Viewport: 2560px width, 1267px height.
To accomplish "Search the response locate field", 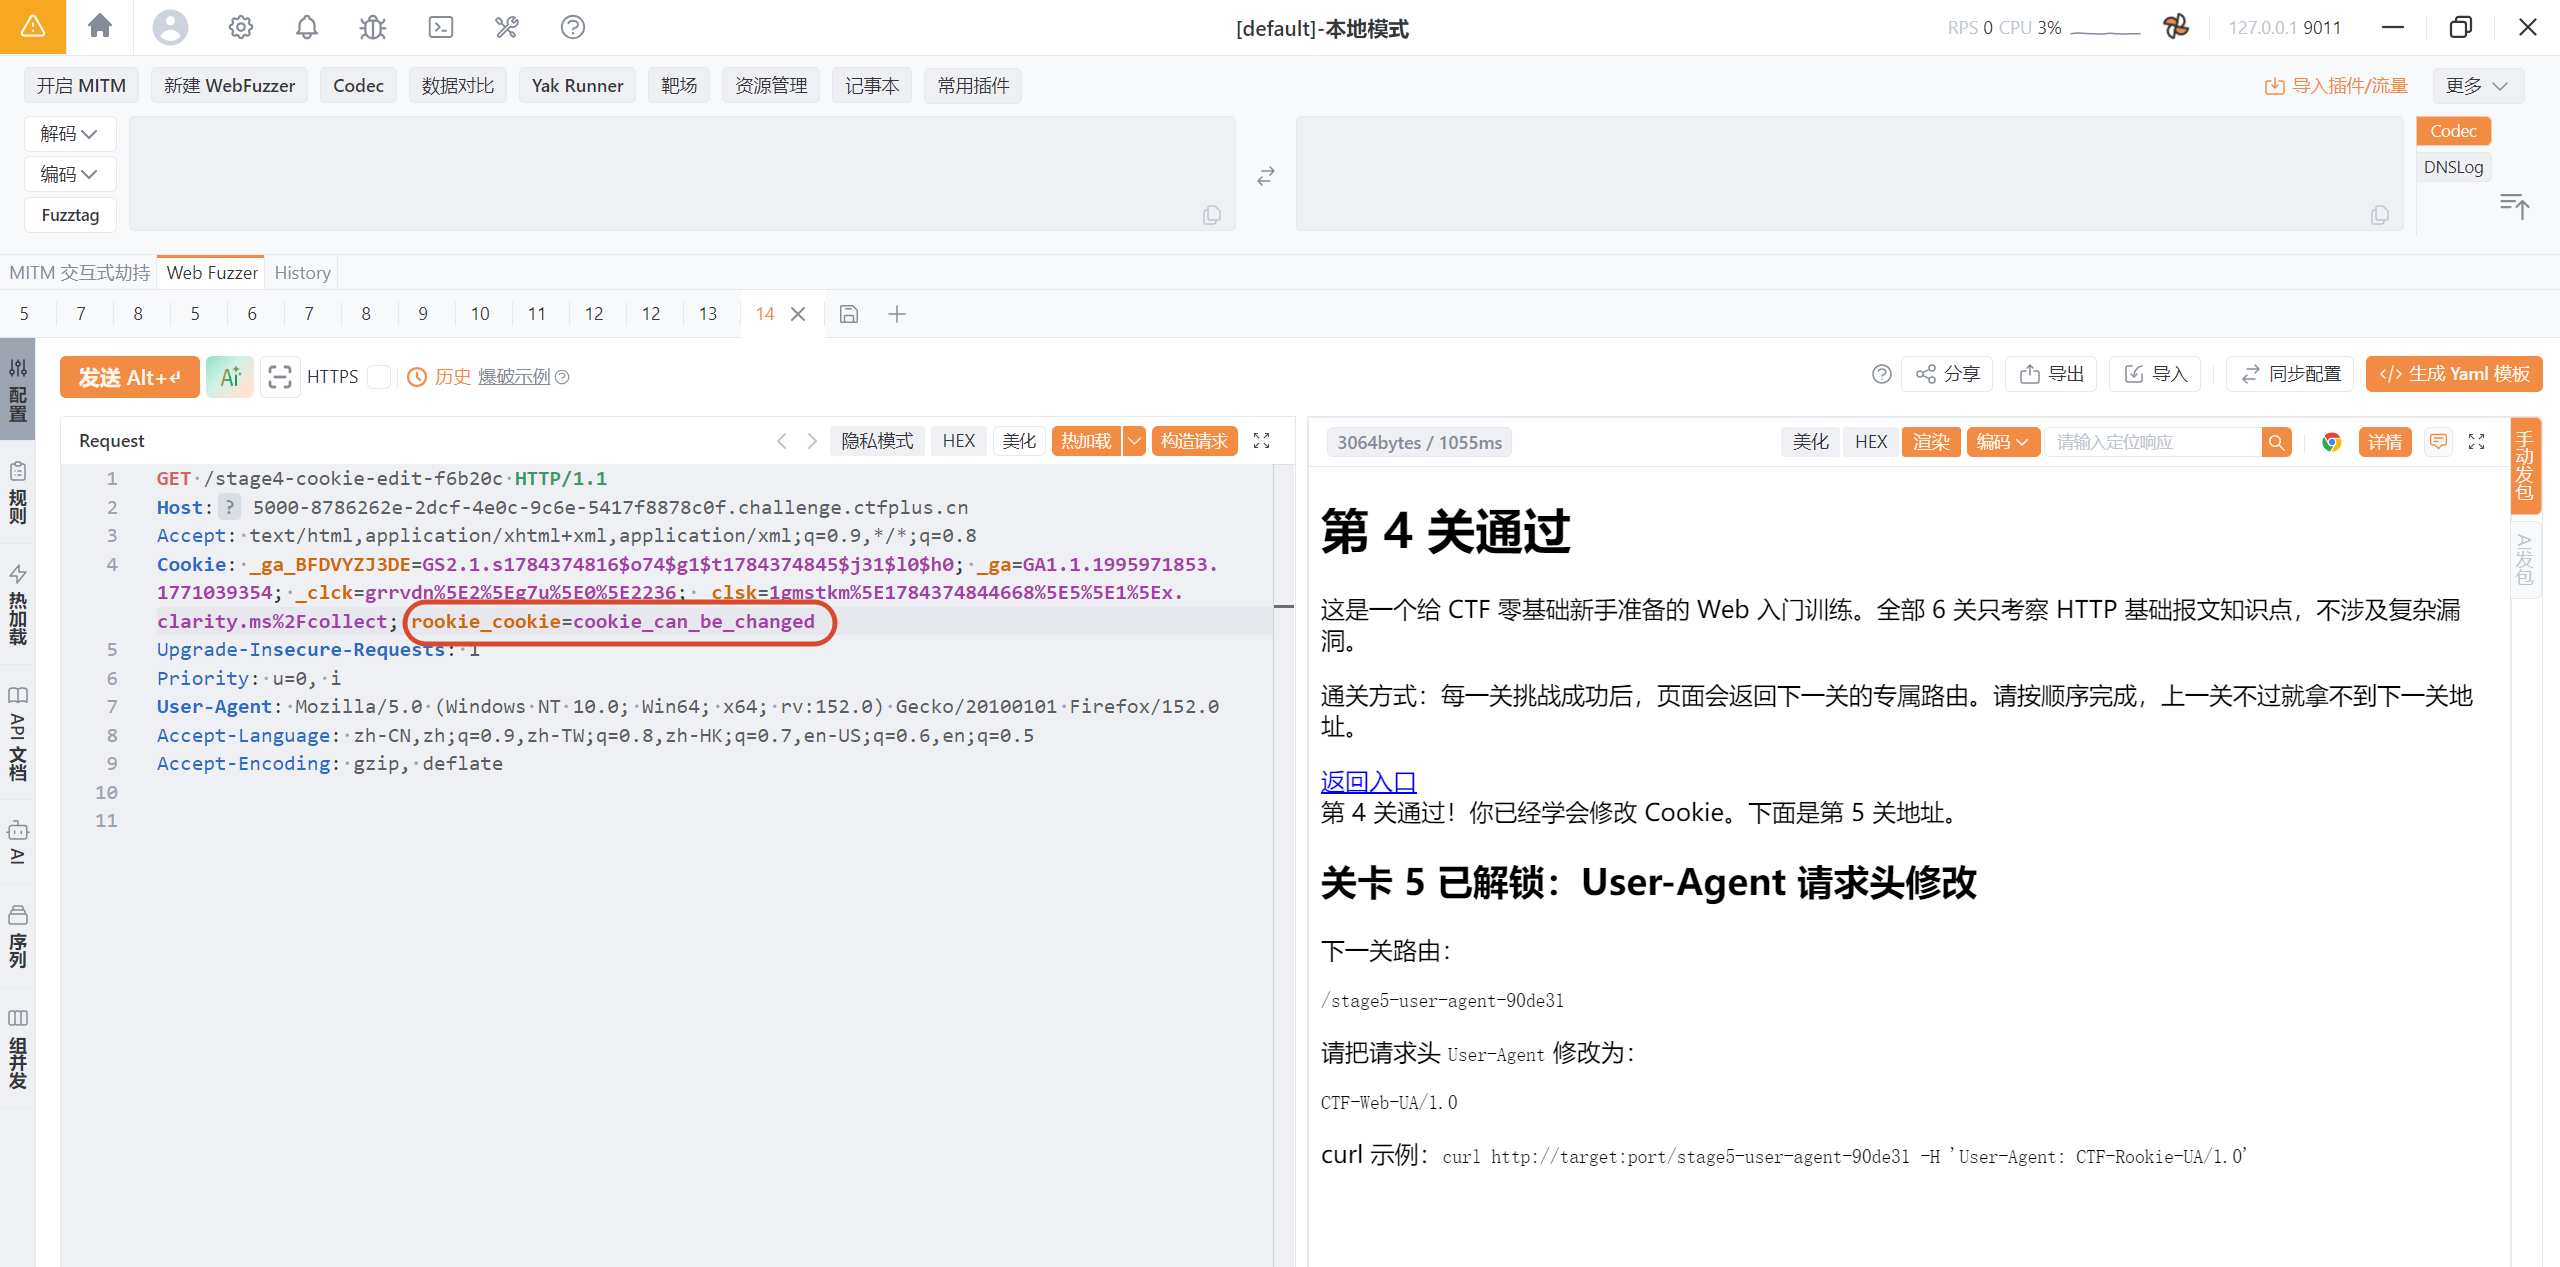I will (x=2276, y=442).
